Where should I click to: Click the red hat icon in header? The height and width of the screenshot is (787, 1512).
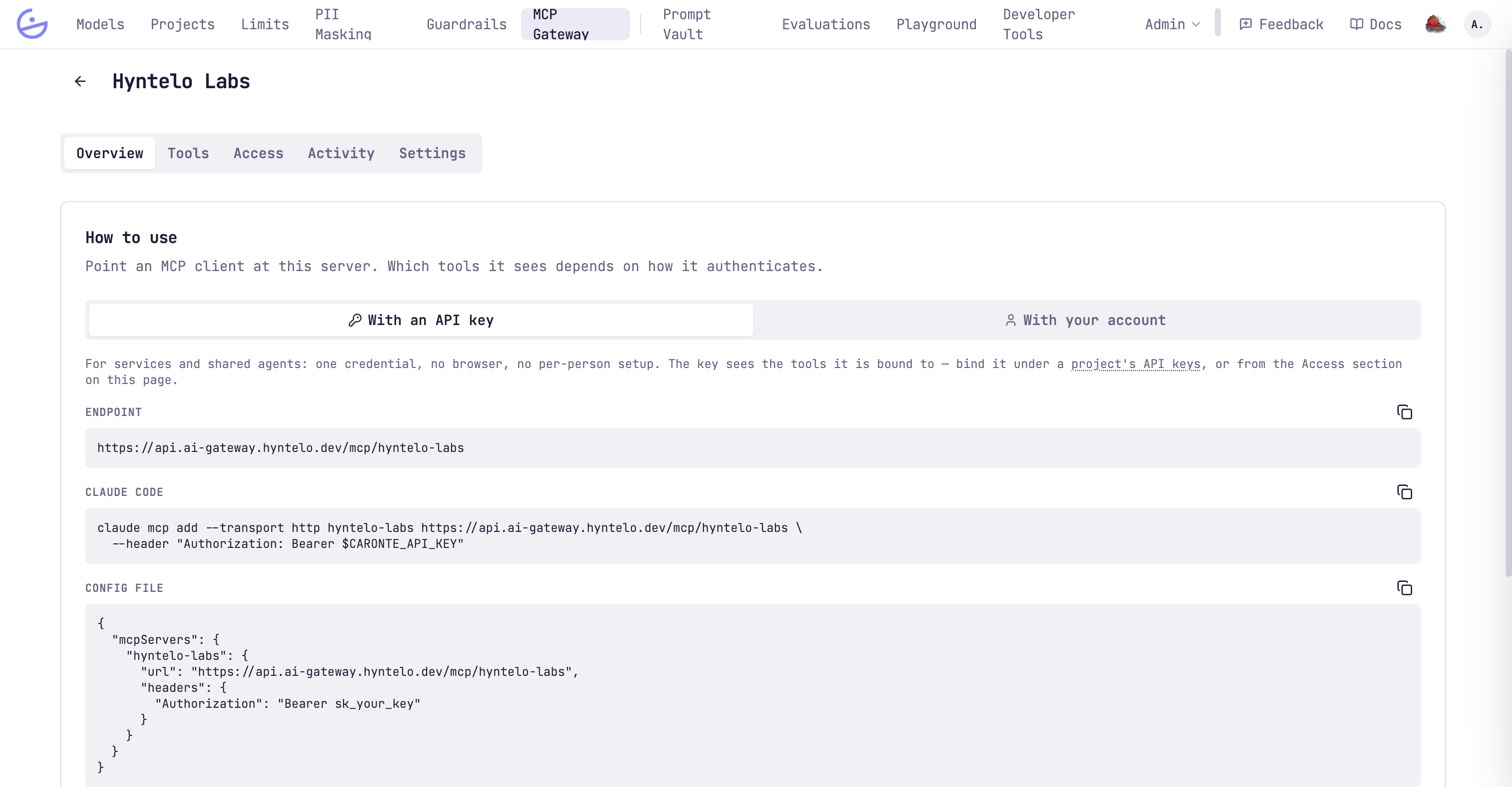[1435, 24]
